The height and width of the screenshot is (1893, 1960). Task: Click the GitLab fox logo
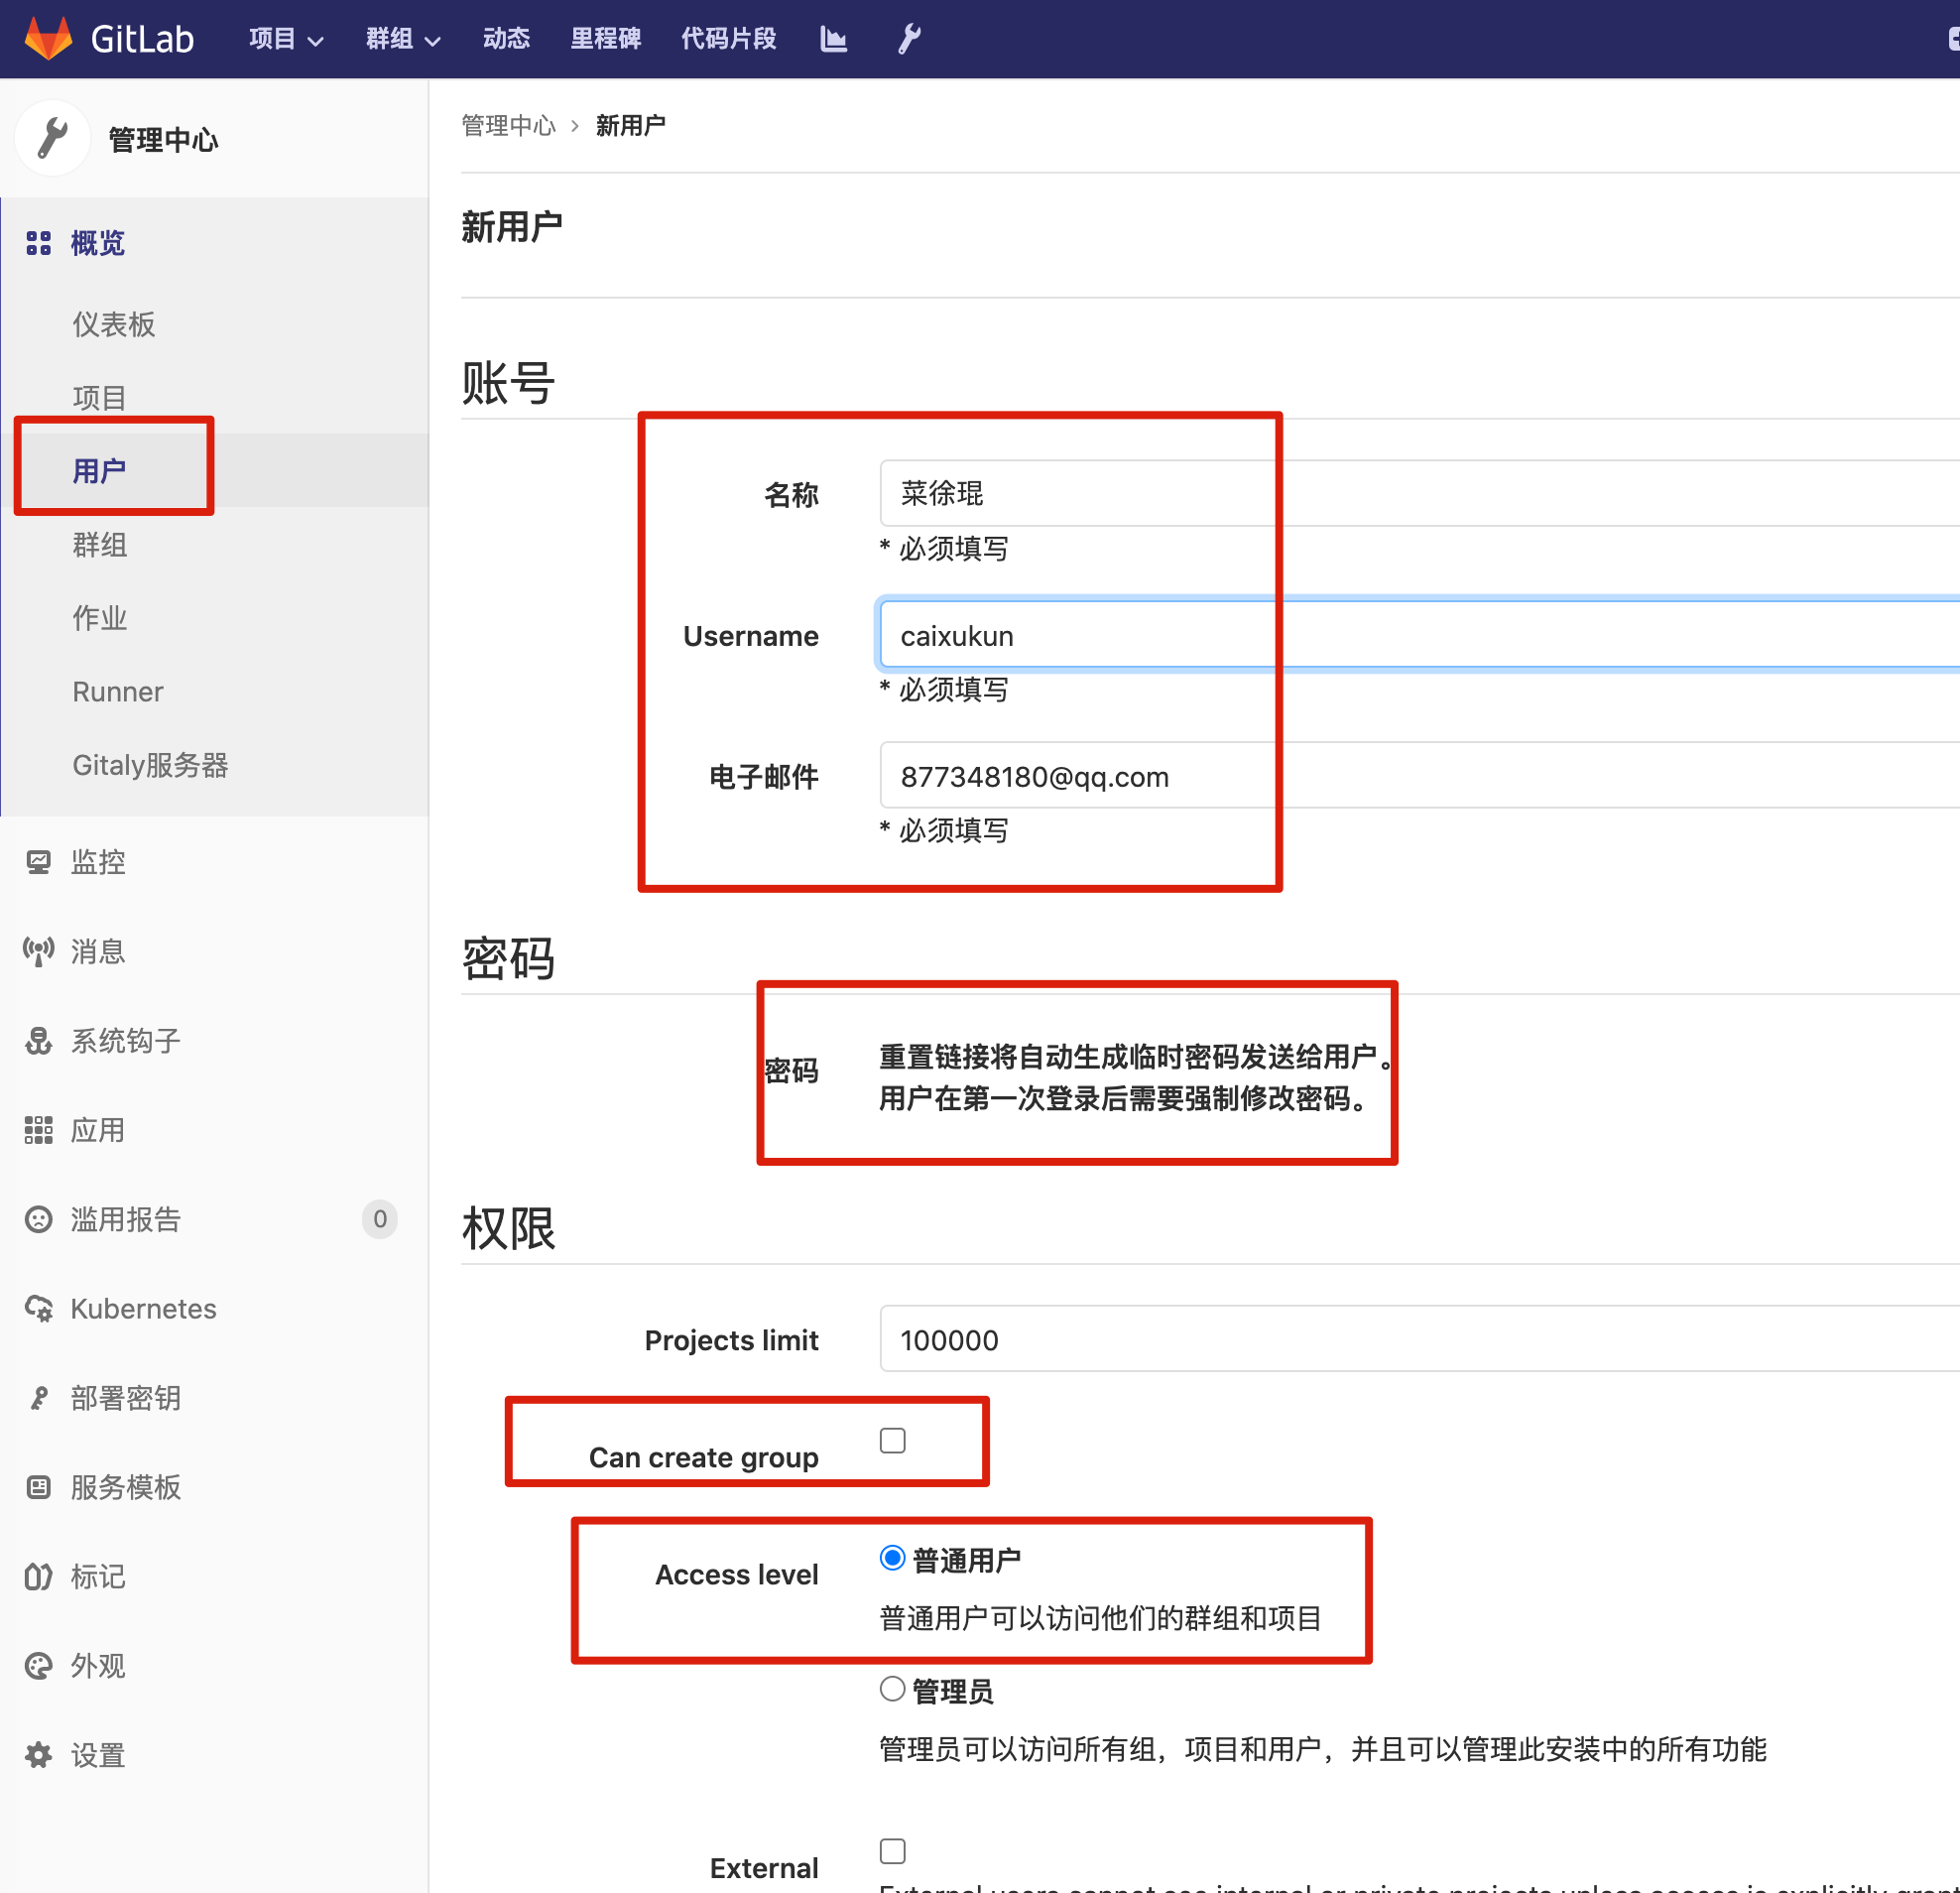coord(48,38)
